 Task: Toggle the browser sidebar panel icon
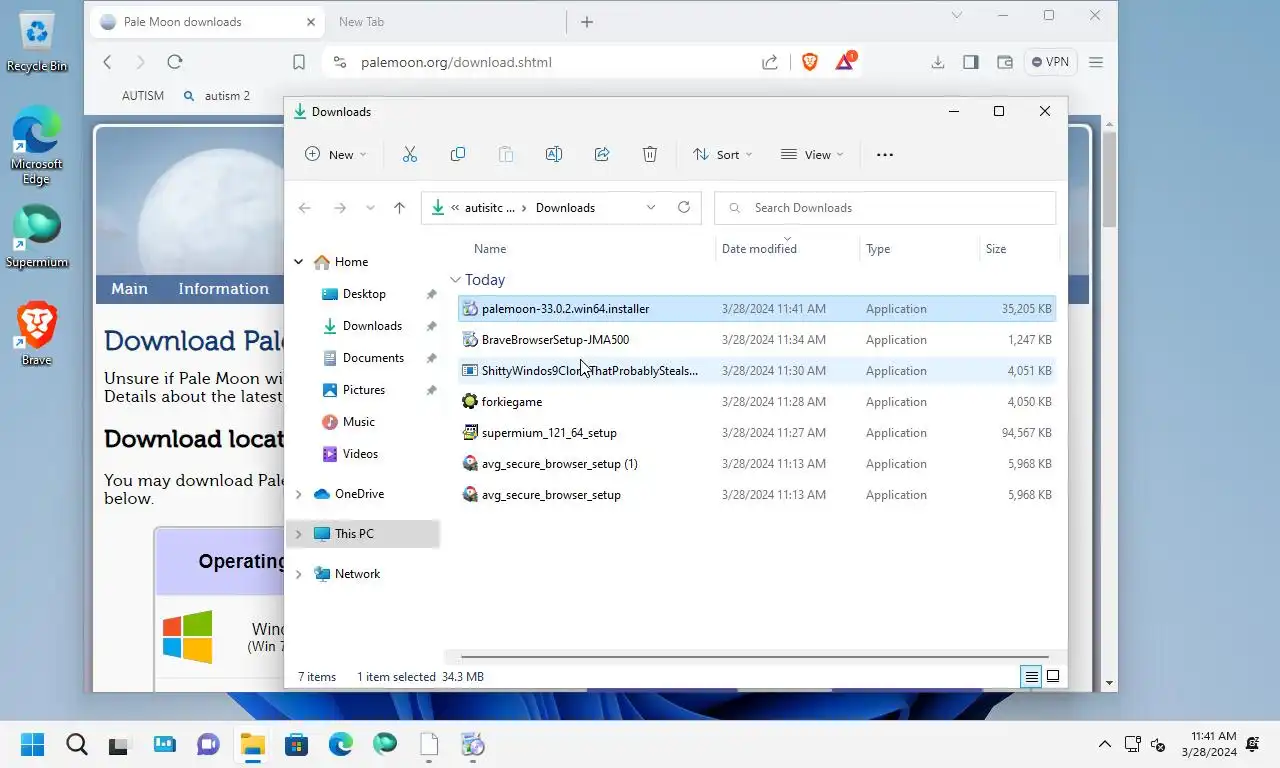point(971,62)
